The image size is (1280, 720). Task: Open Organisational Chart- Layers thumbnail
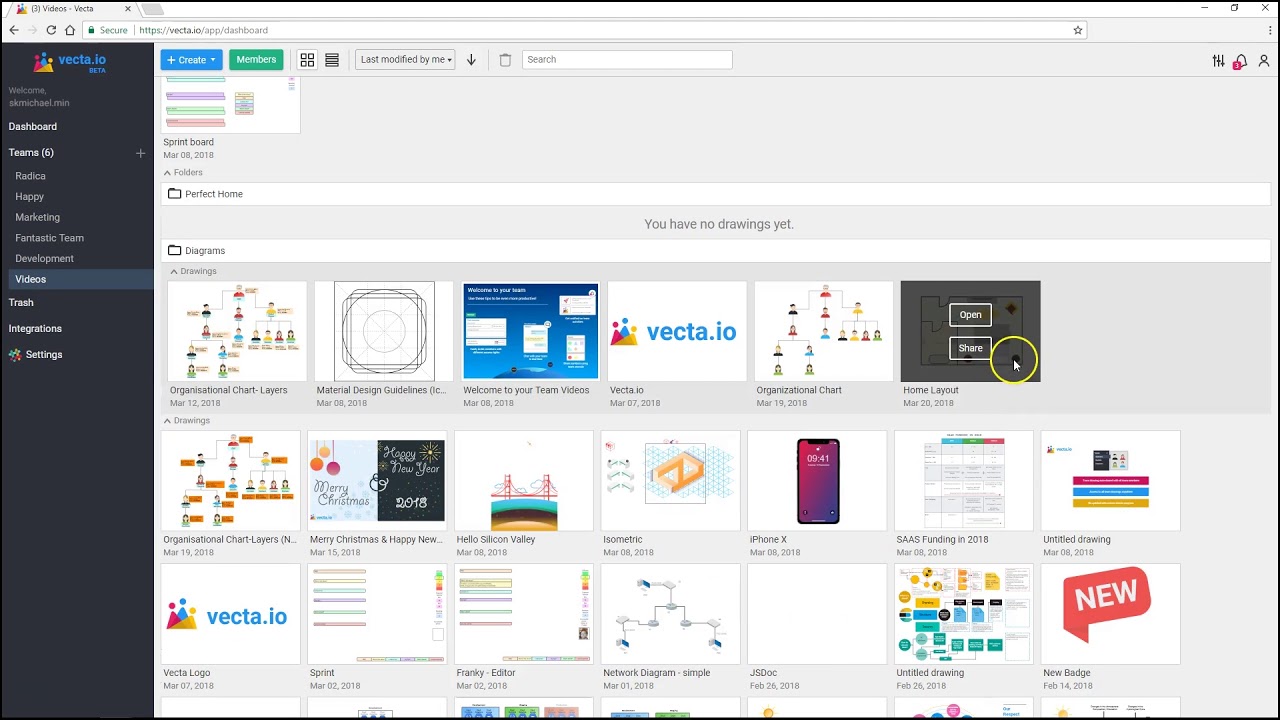tap(237, 331)
